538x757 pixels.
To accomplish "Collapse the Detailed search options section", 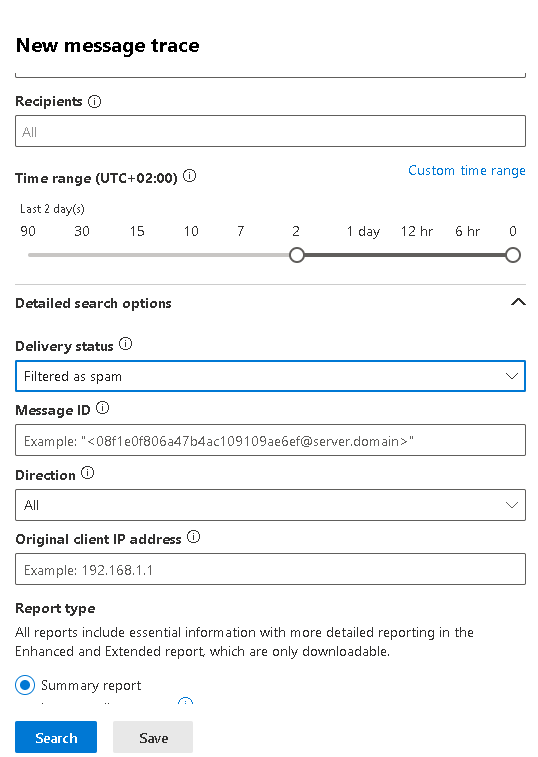I will click(518, 303).
